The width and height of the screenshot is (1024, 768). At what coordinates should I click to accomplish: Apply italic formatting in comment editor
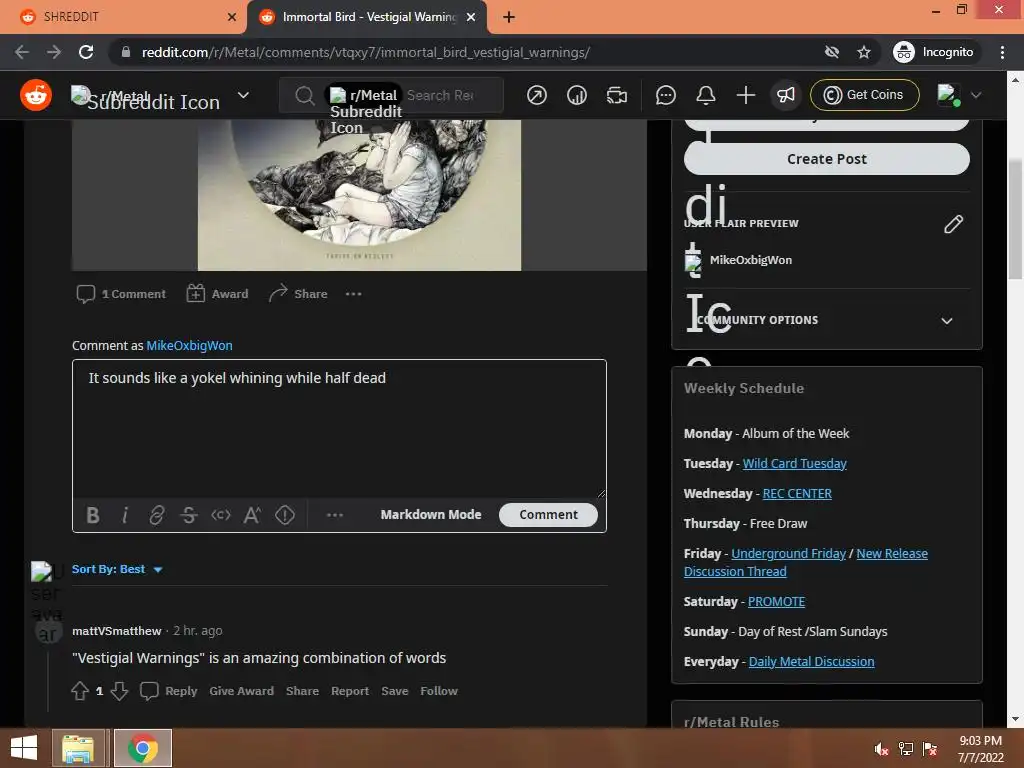click(x=125, y=515)
